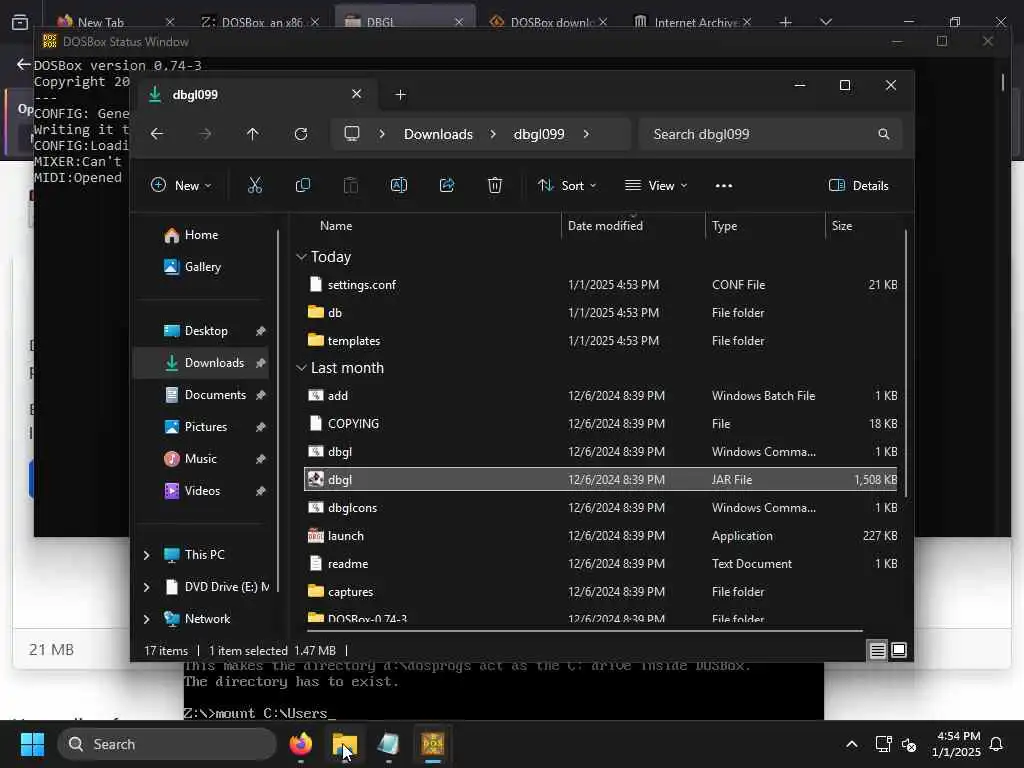Click the search magnifier icon in Explorer

click(884, 134)
